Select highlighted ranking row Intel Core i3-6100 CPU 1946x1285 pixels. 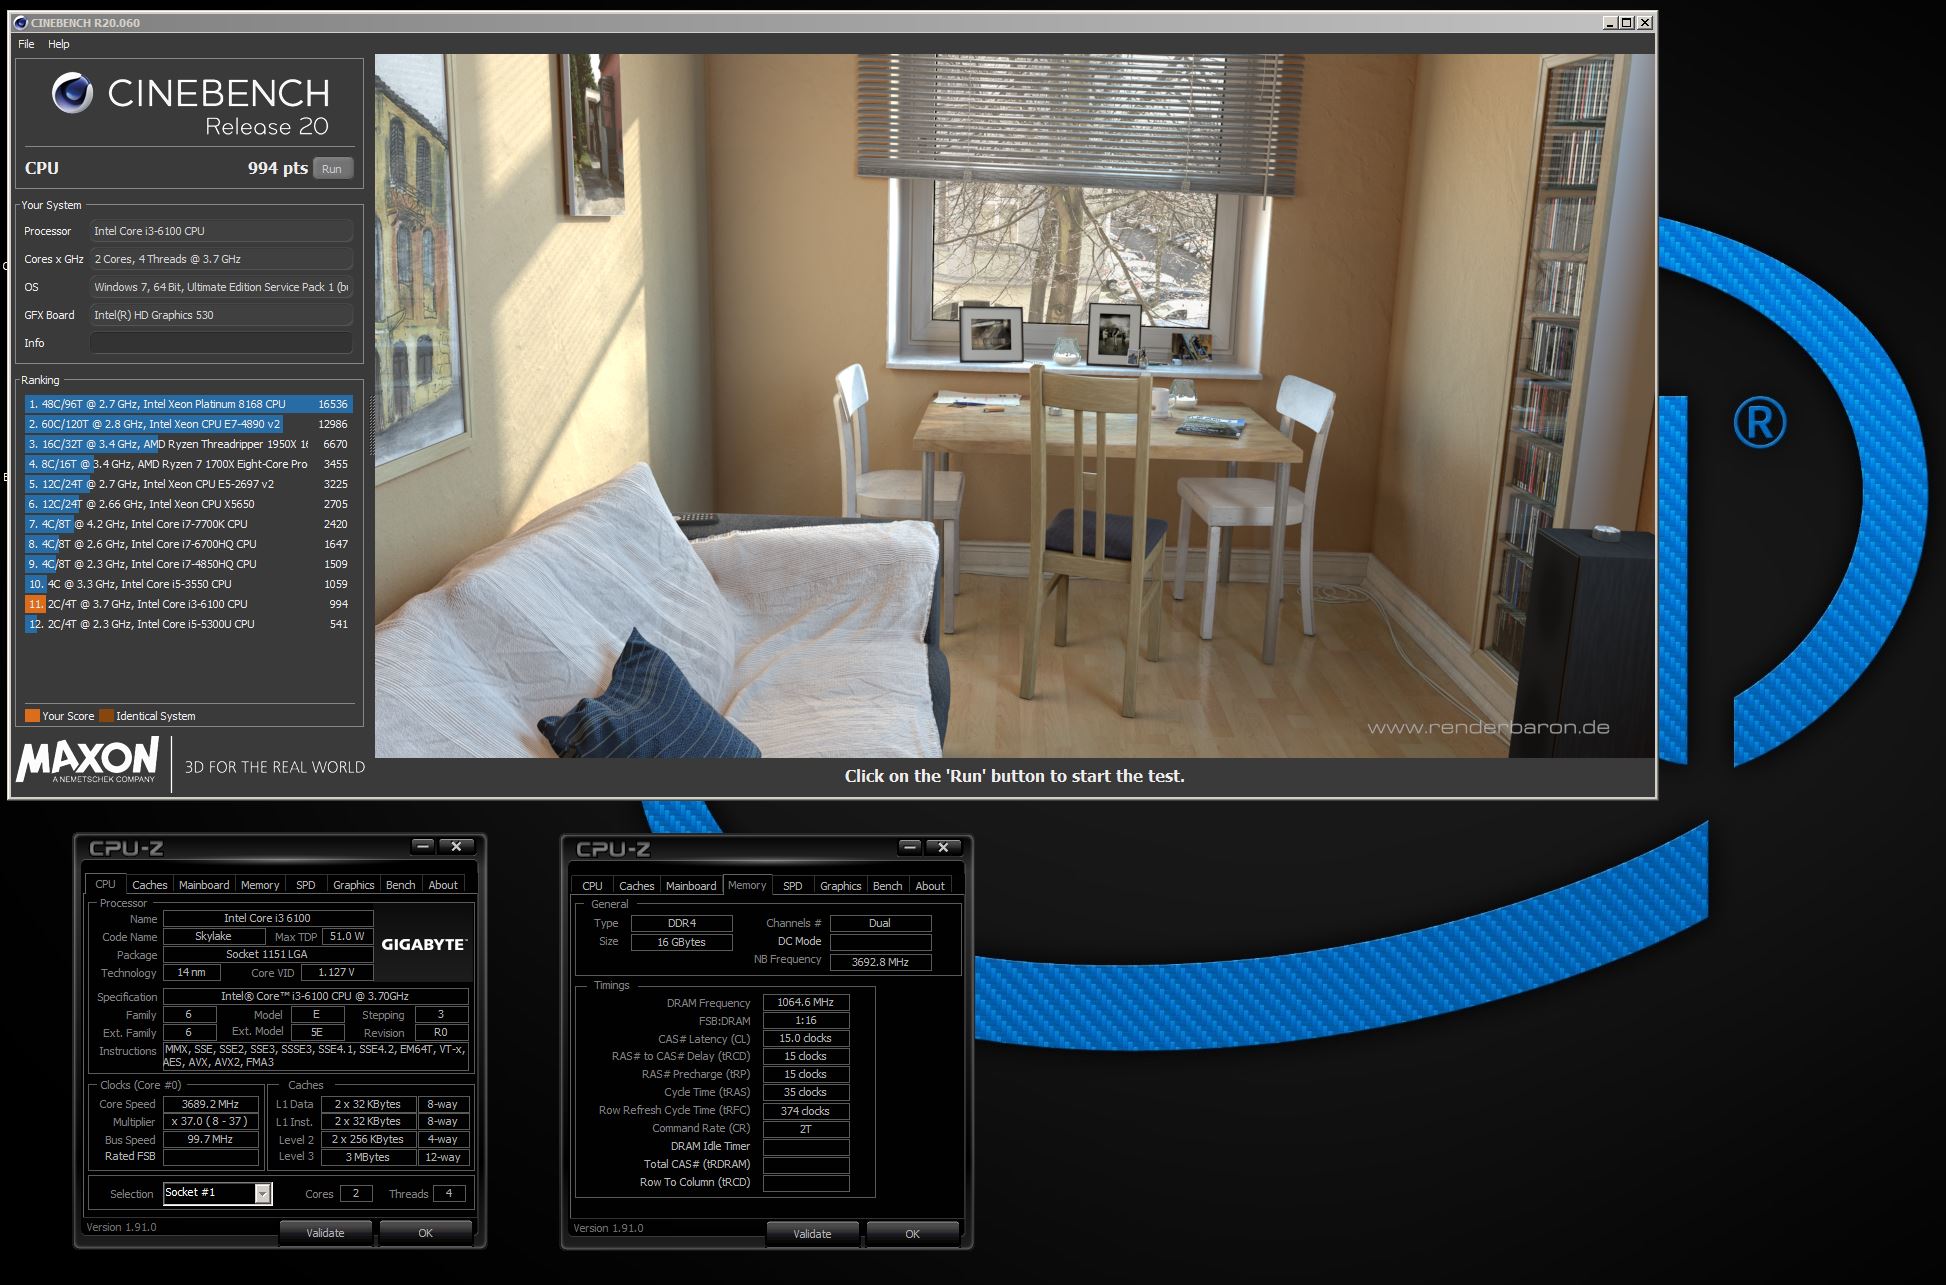click(188, 604)
